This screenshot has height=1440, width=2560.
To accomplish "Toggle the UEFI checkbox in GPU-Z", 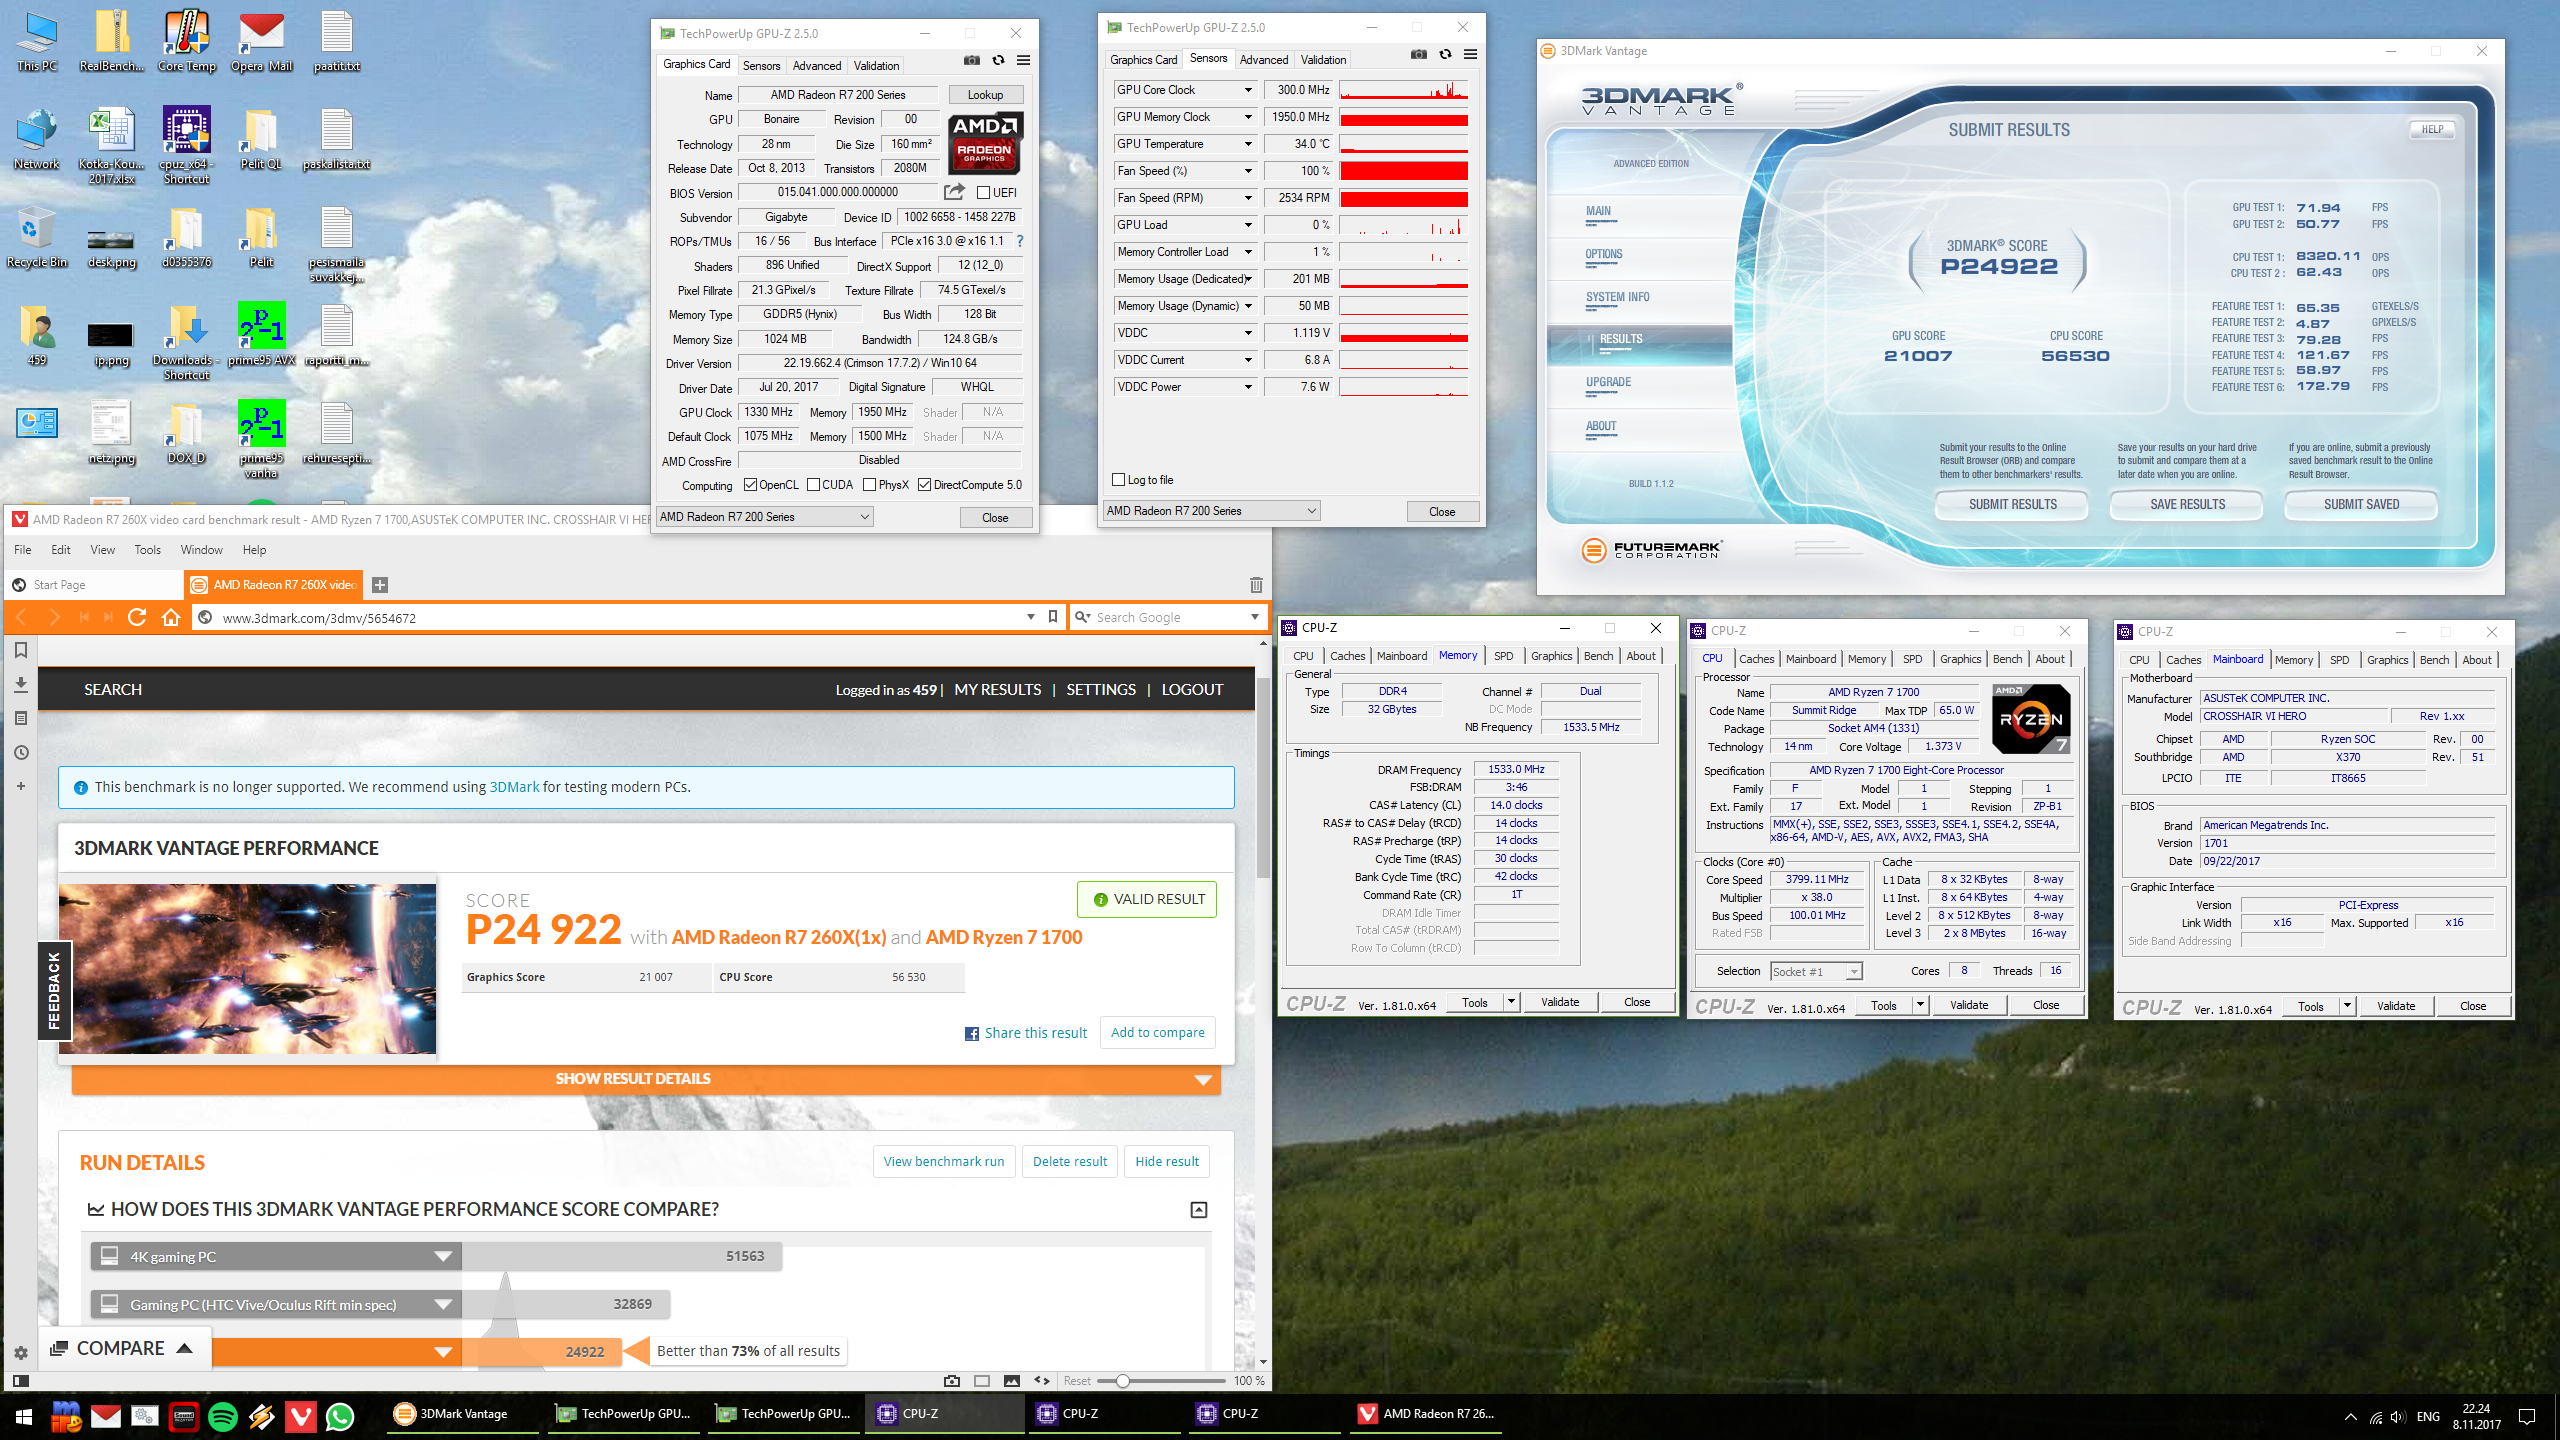I will click(x=983, y=193).
